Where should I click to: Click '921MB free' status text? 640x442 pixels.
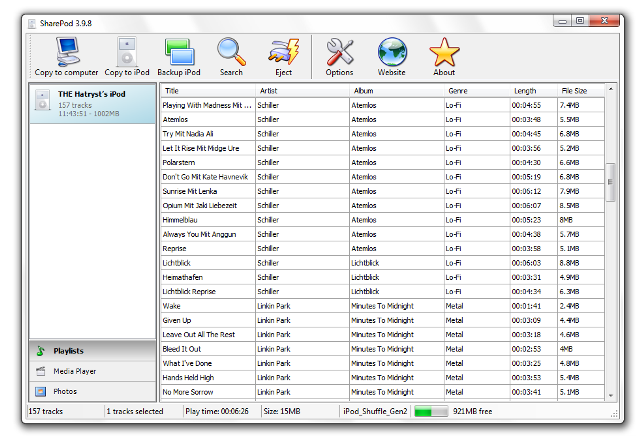pyautogui.click(x=472, y=411)
